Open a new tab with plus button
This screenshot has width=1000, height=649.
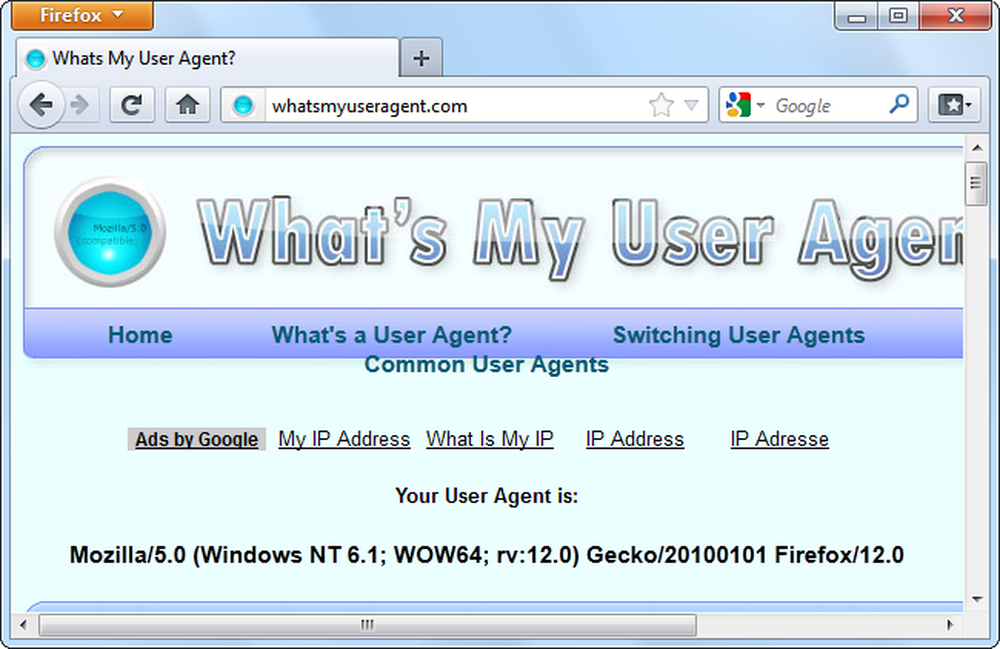click(421, 59)
